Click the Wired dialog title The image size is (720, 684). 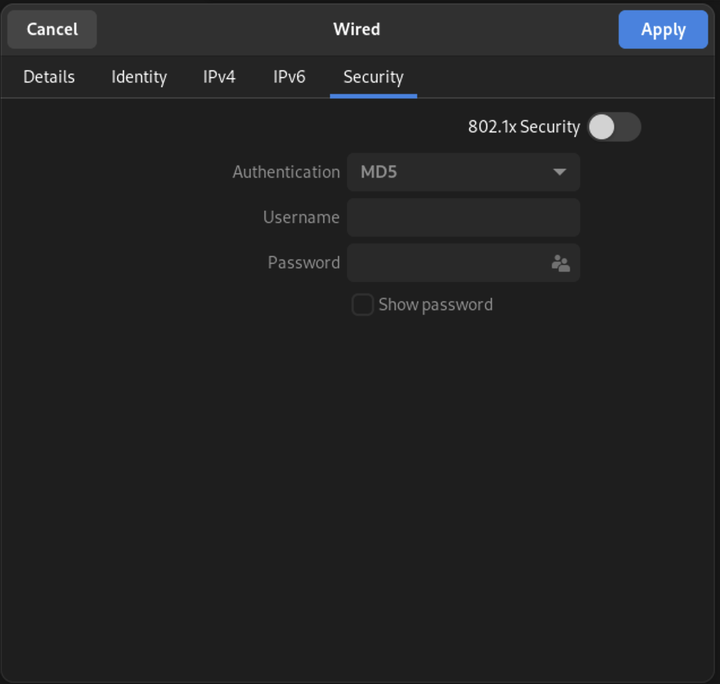tap(357, 29)
